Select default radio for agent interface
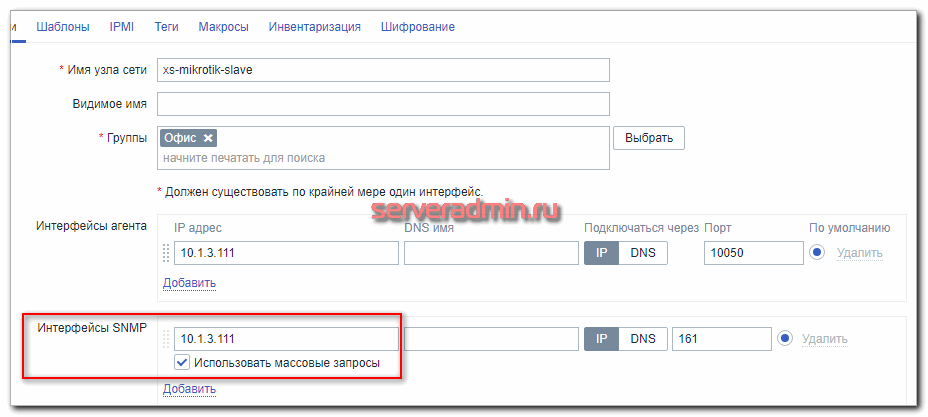The height and width of the screenshot is (417, 928). 817,252
